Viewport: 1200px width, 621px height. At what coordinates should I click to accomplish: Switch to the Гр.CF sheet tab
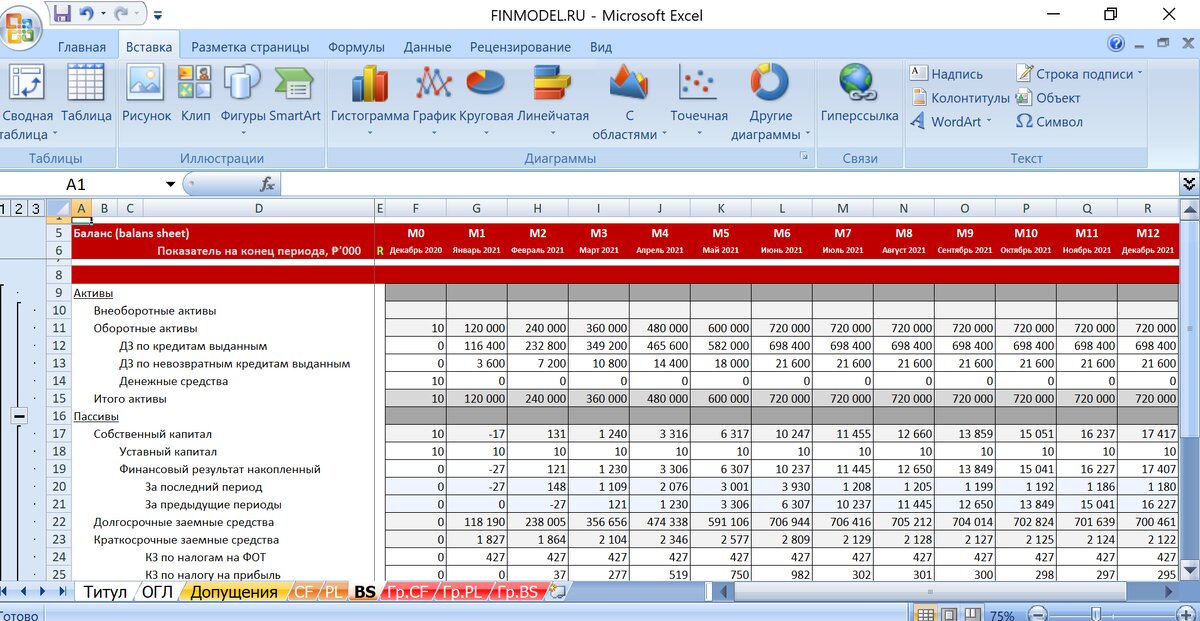[x=408, y=592]
